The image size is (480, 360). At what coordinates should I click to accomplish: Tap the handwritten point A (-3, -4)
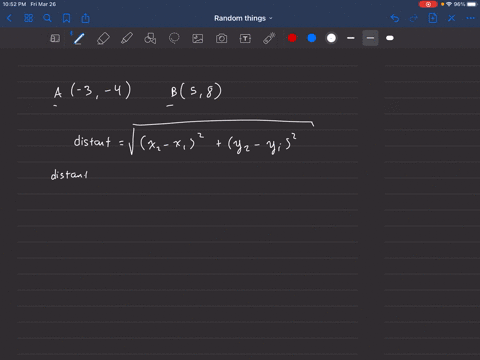click(93, 91)
